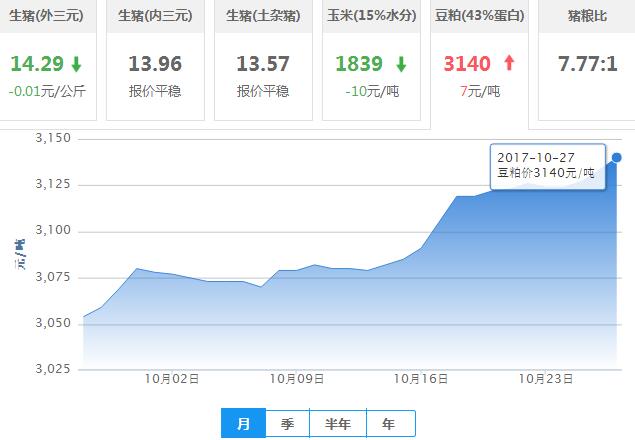The width and height of the screenshot is (635, 440).
Task: Click the 元/吨 vertical axis title
Action: click(x=20, y=254)
